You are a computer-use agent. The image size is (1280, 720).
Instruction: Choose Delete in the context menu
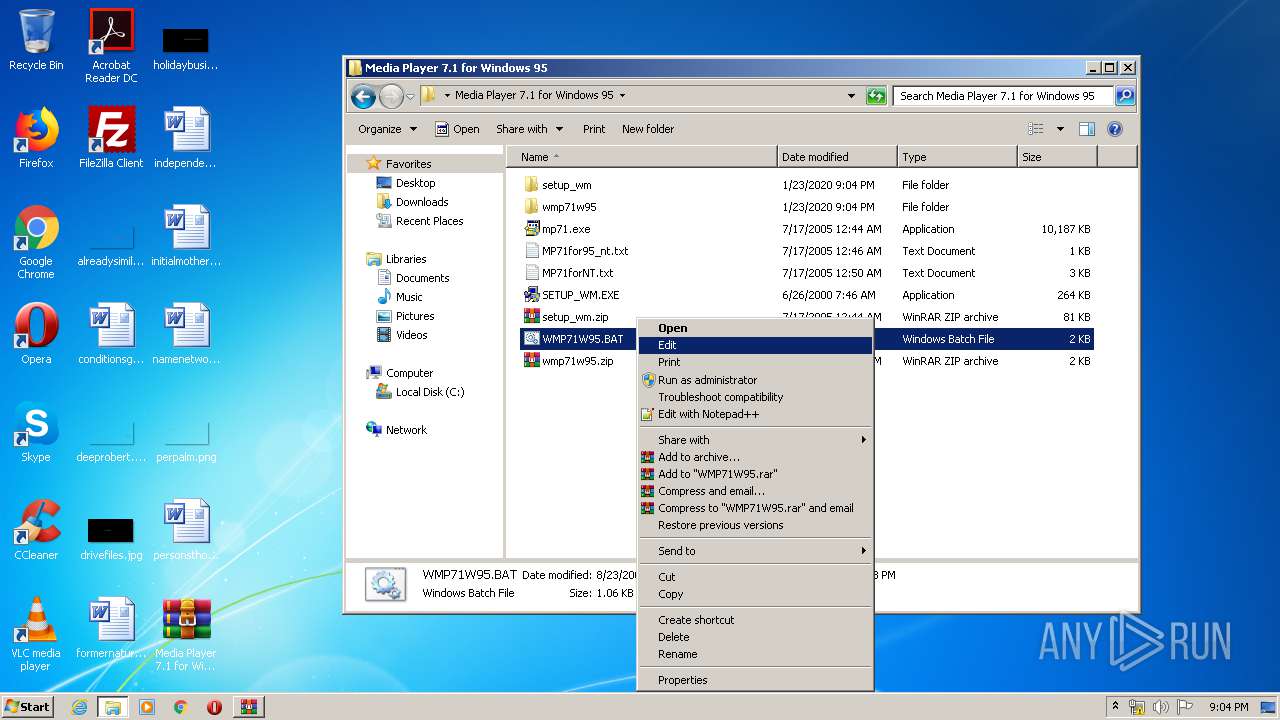pos(756,637)
